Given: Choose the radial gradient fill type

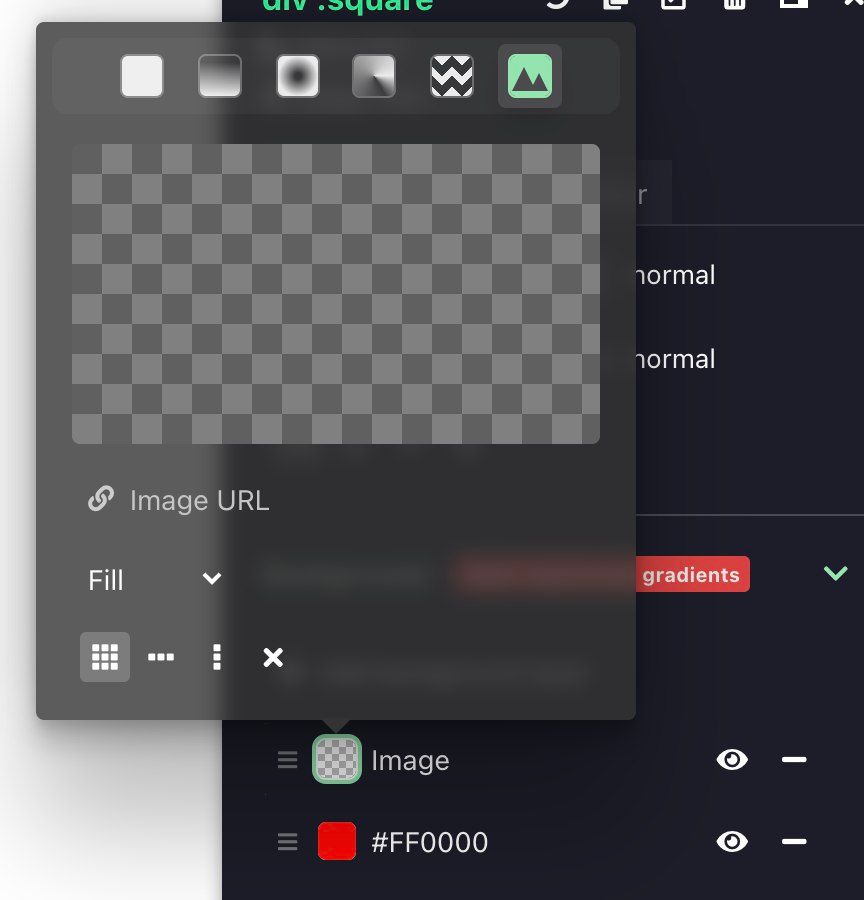Looking at the screenshot, I should tap(297, 76).
